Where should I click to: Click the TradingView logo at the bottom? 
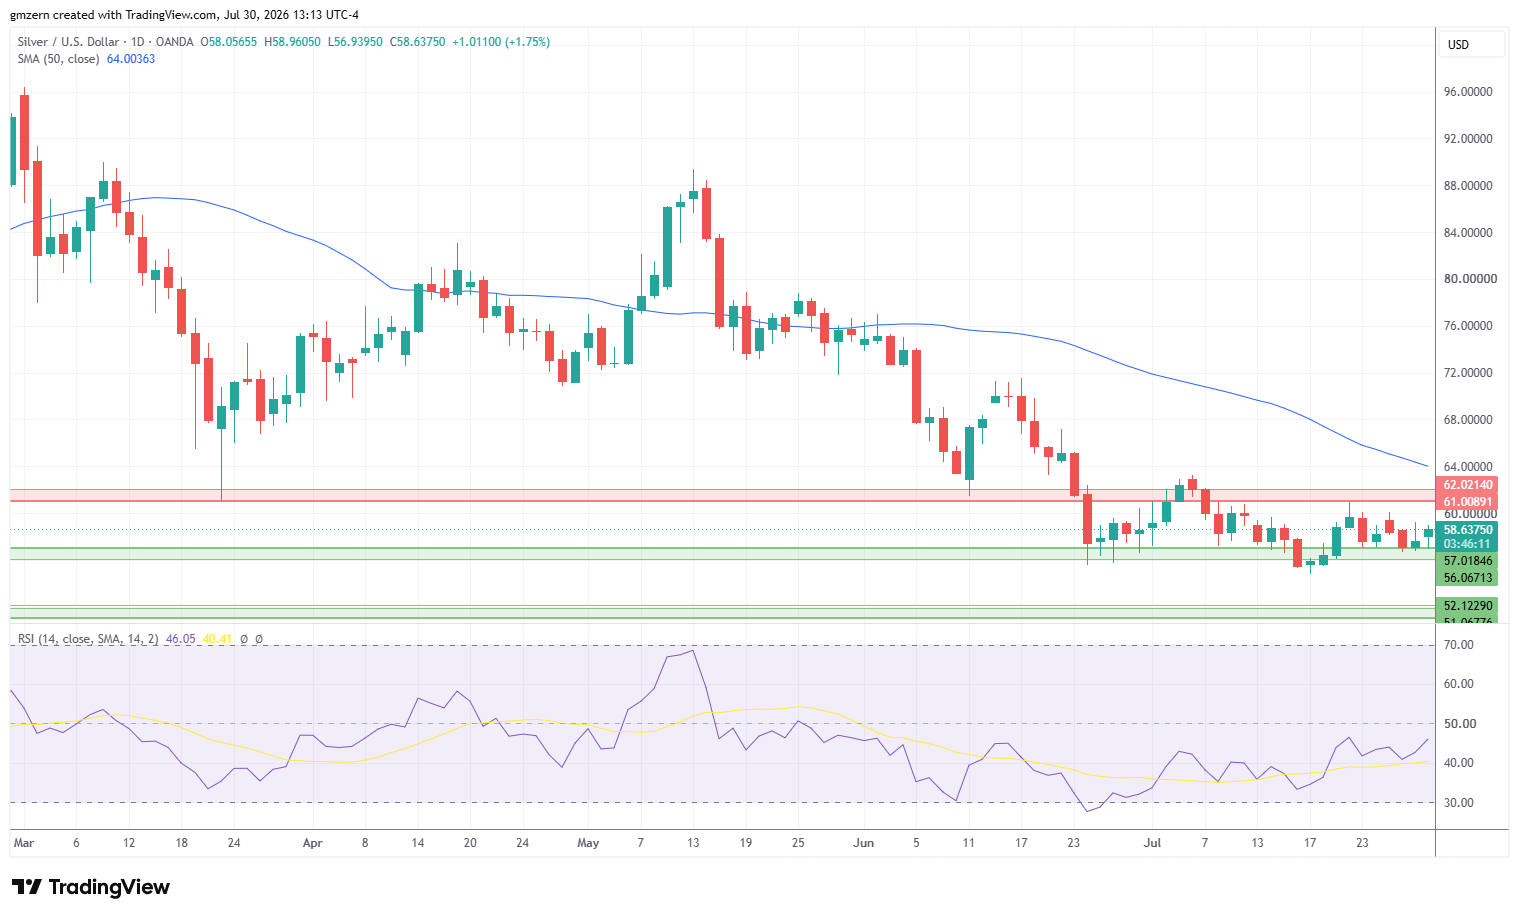90,887
